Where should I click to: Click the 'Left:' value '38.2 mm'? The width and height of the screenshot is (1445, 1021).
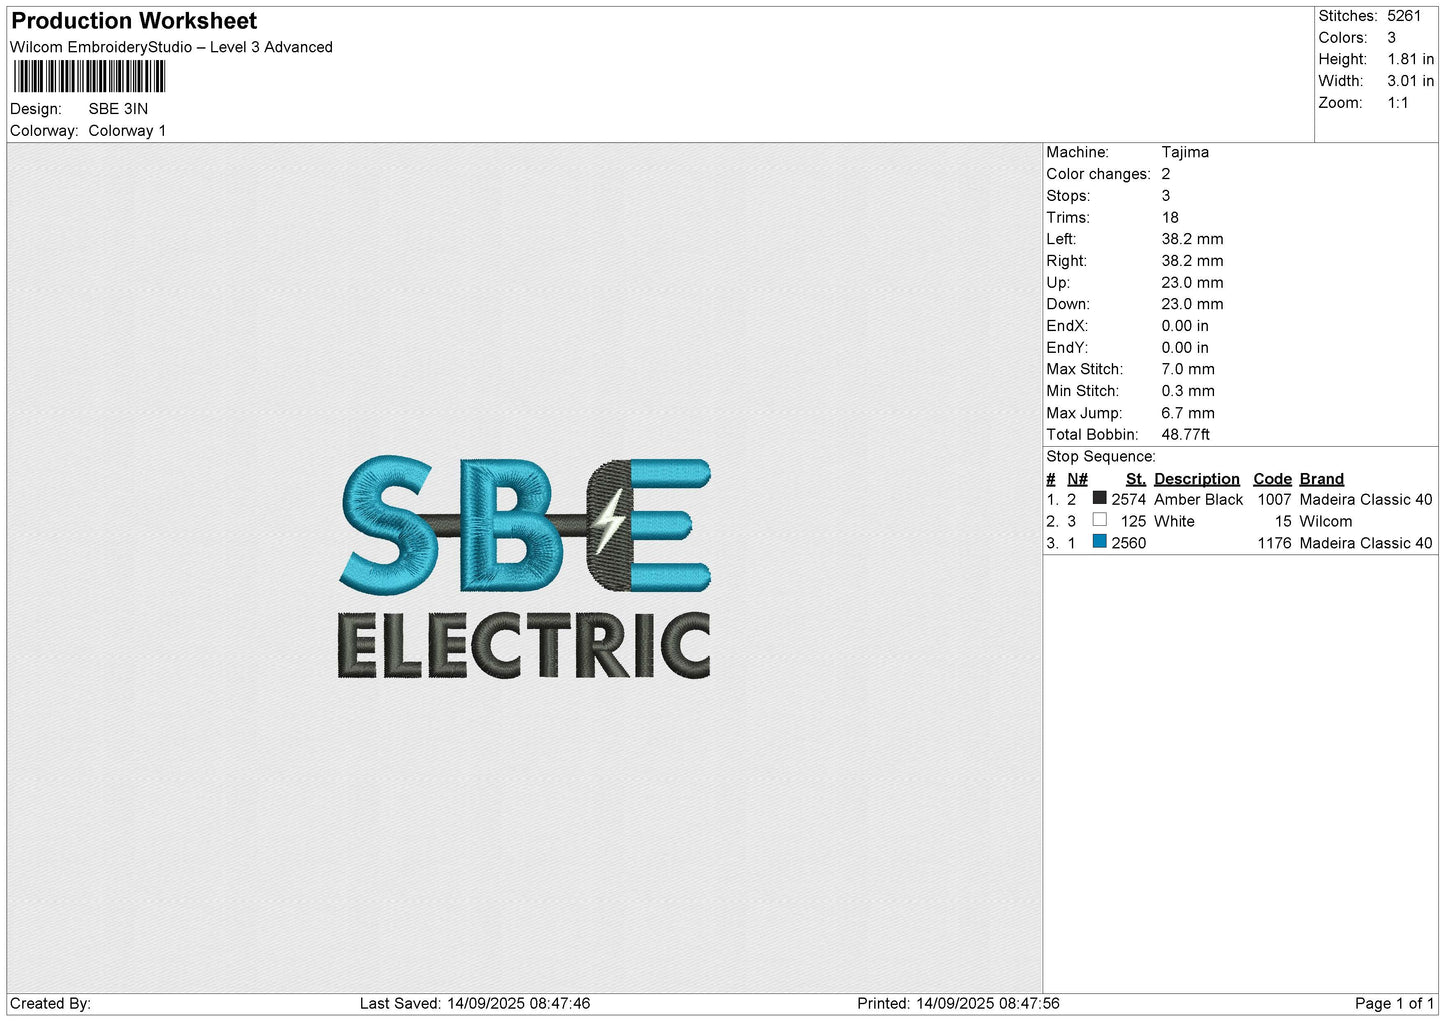tap(1192, 240)
